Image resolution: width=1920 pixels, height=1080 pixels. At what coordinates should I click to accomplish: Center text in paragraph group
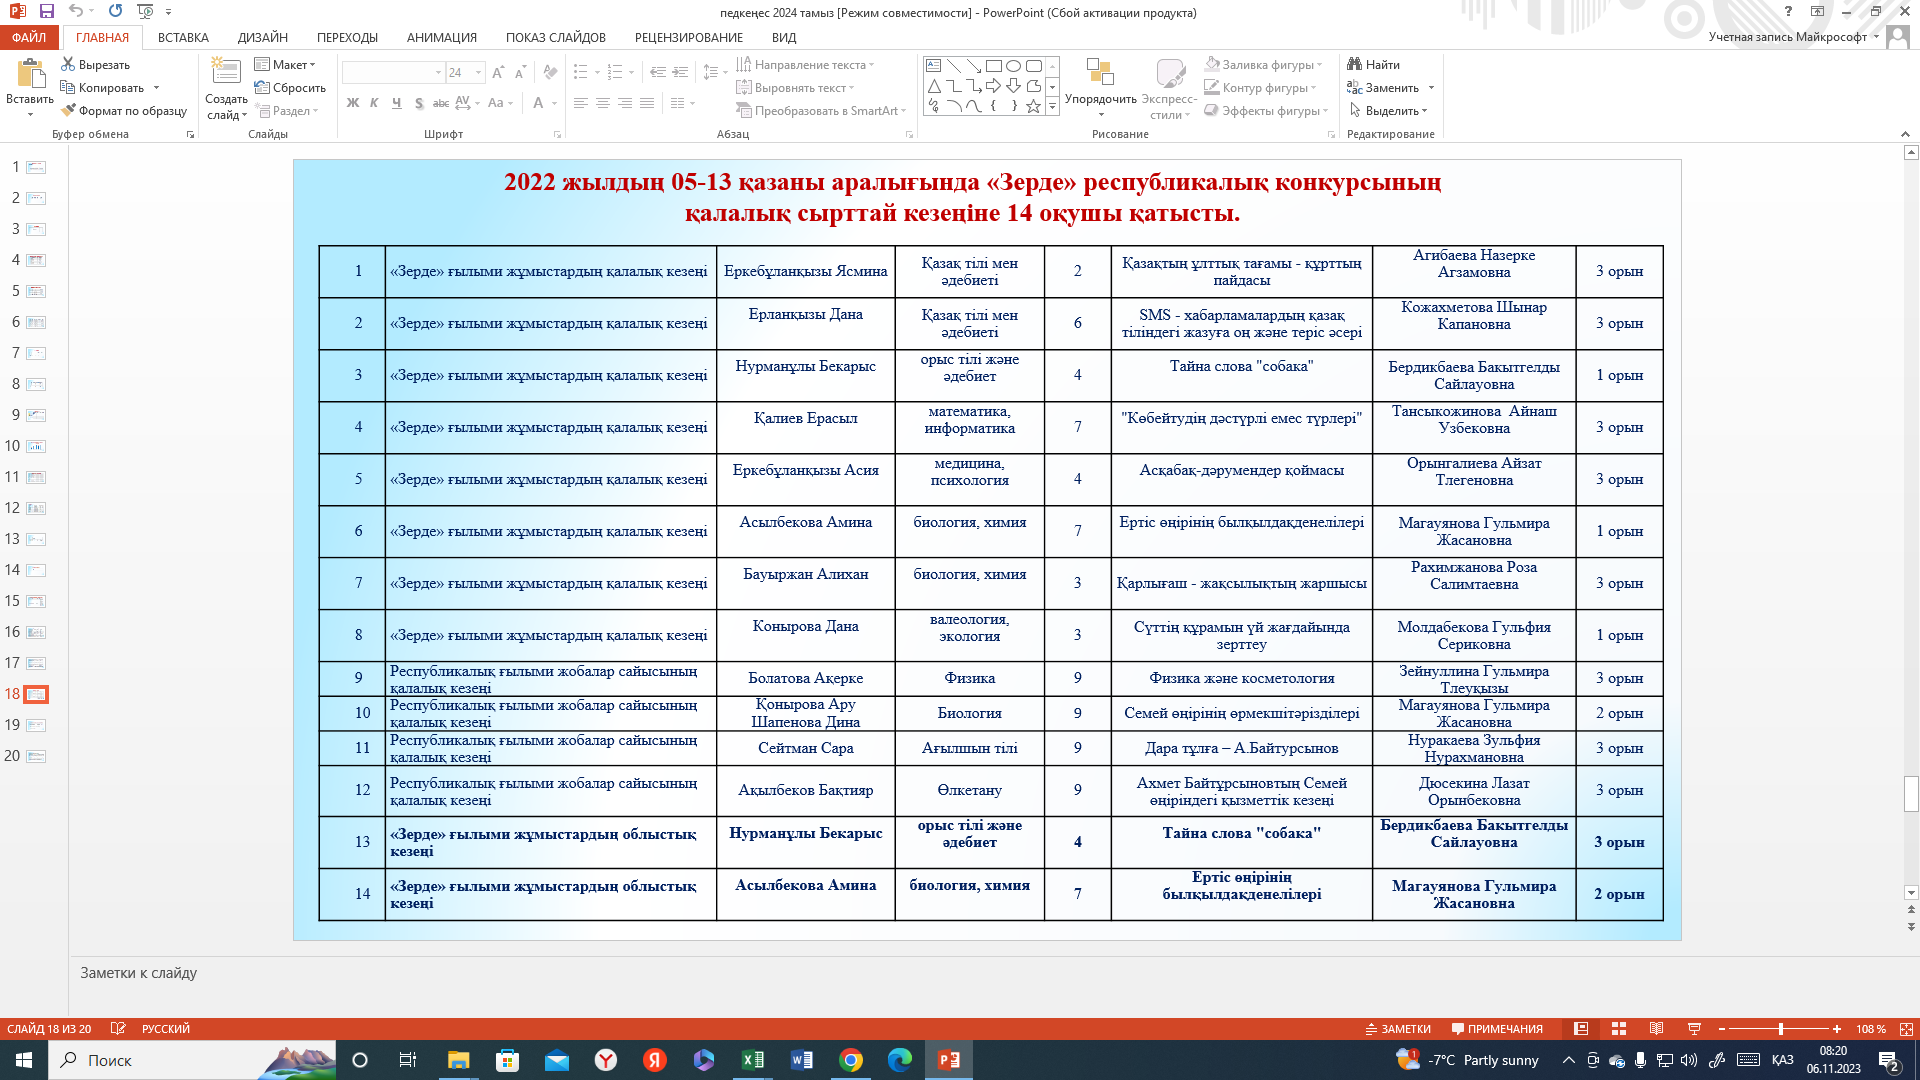(x=603, y=103)
